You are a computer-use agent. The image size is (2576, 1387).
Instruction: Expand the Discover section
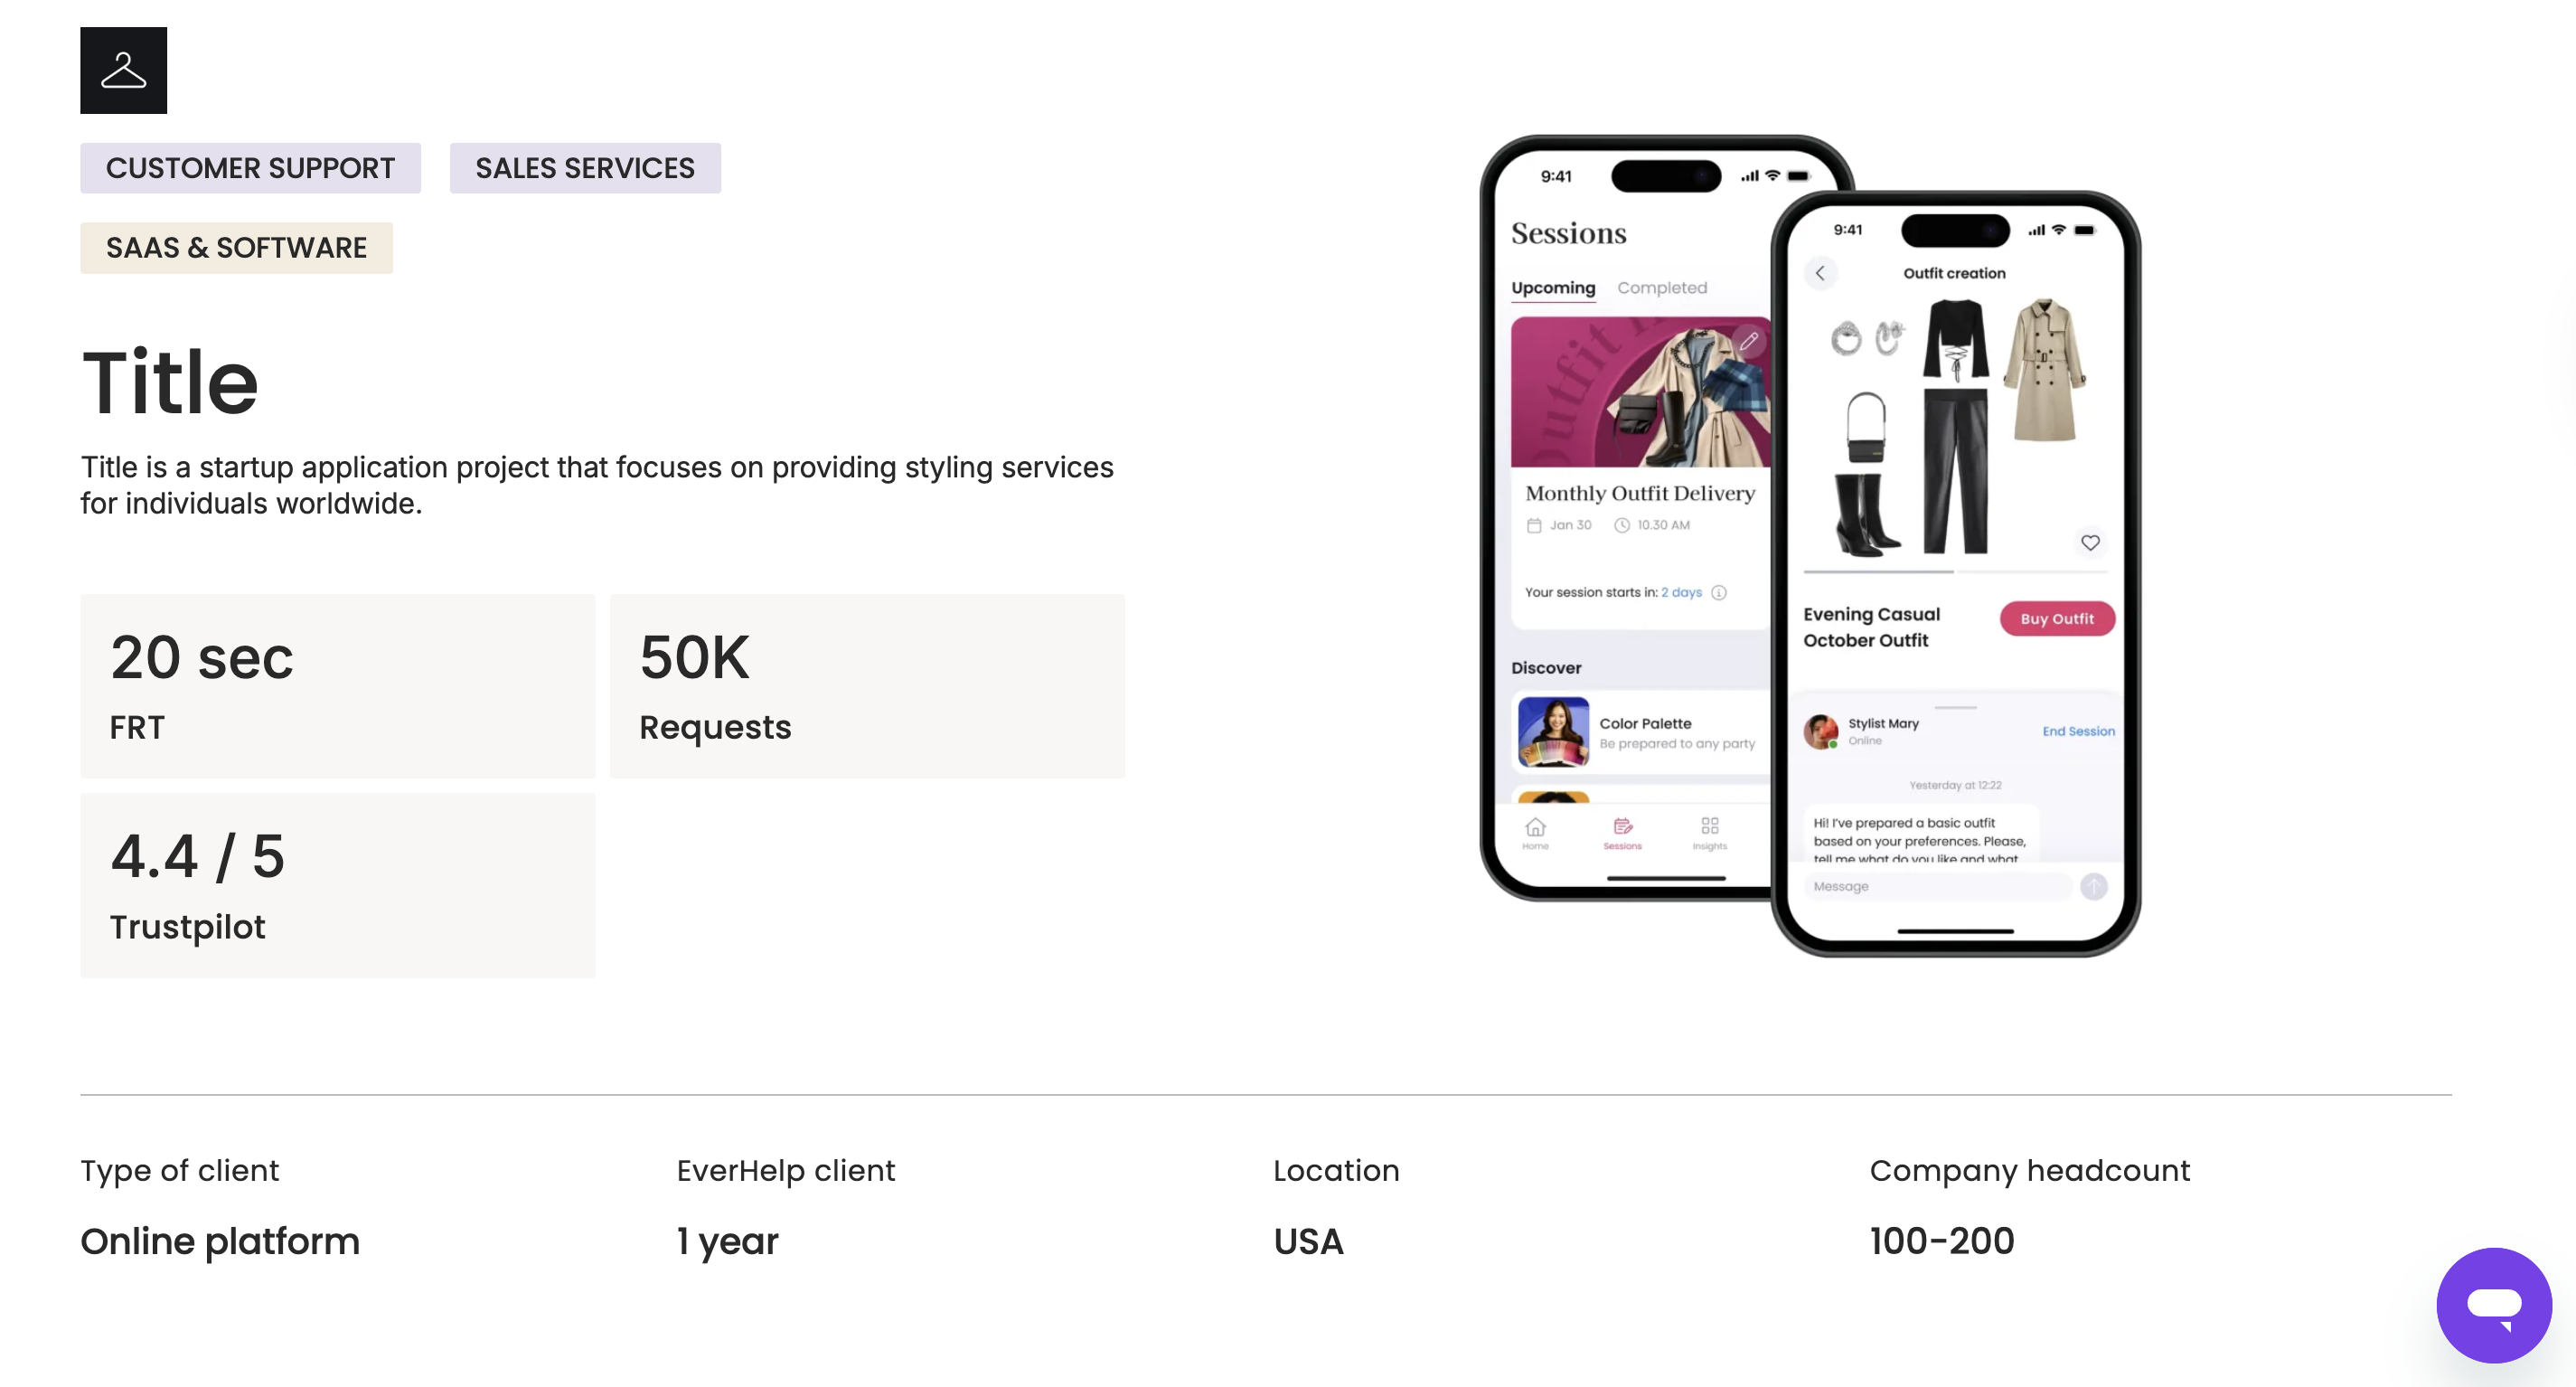[x=1547, y=667]
